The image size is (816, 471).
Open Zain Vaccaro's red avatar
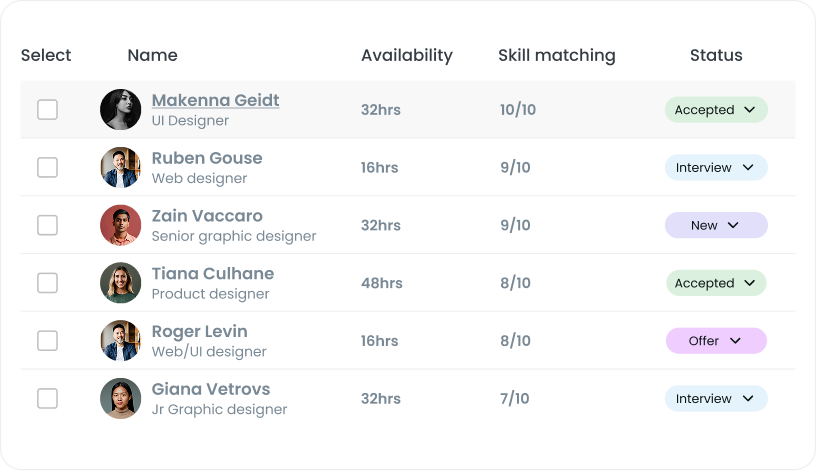coord(120,225)
